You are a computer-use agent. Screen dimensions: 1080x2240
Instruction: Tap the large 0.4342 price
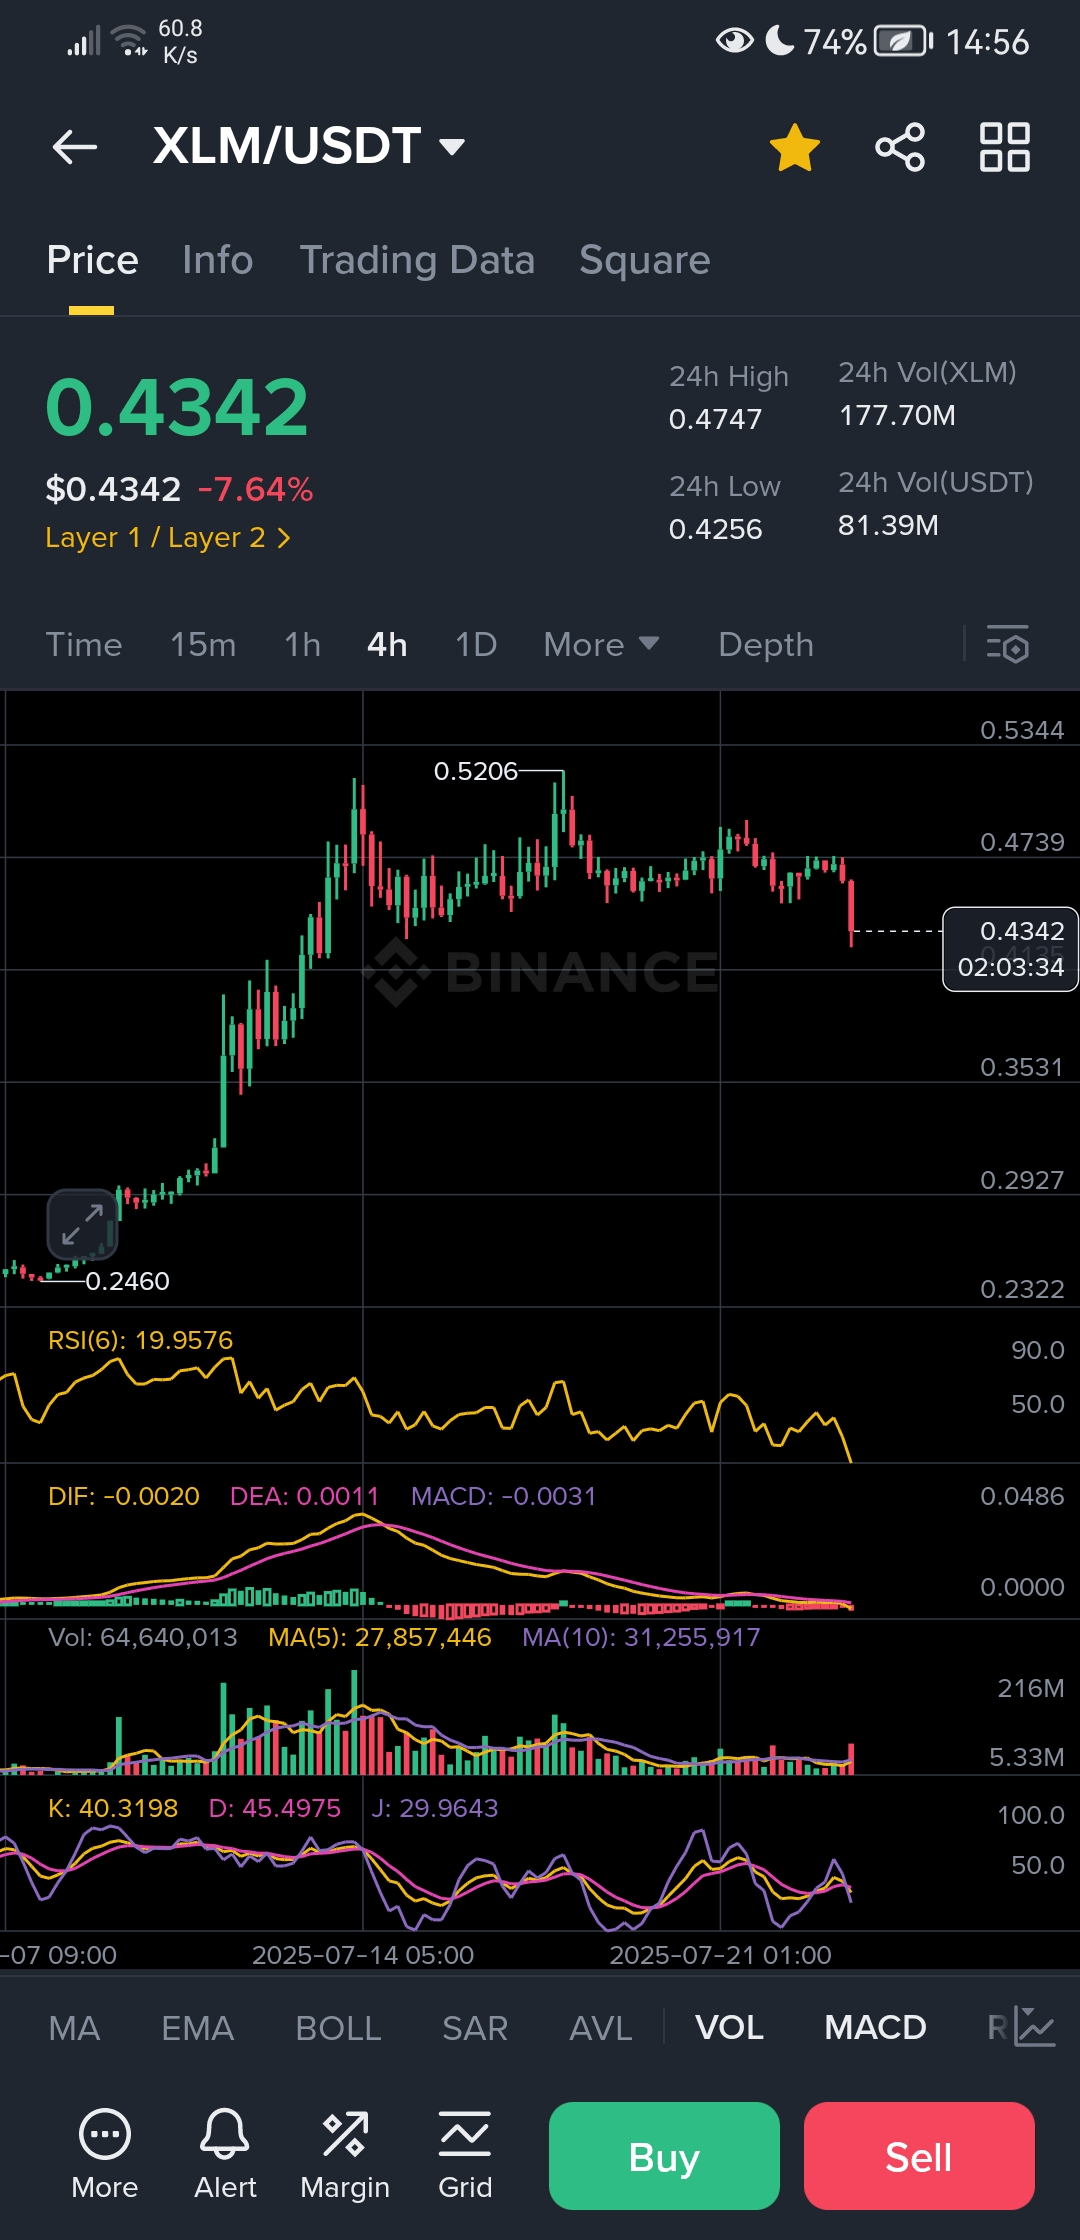click(177, 407)
